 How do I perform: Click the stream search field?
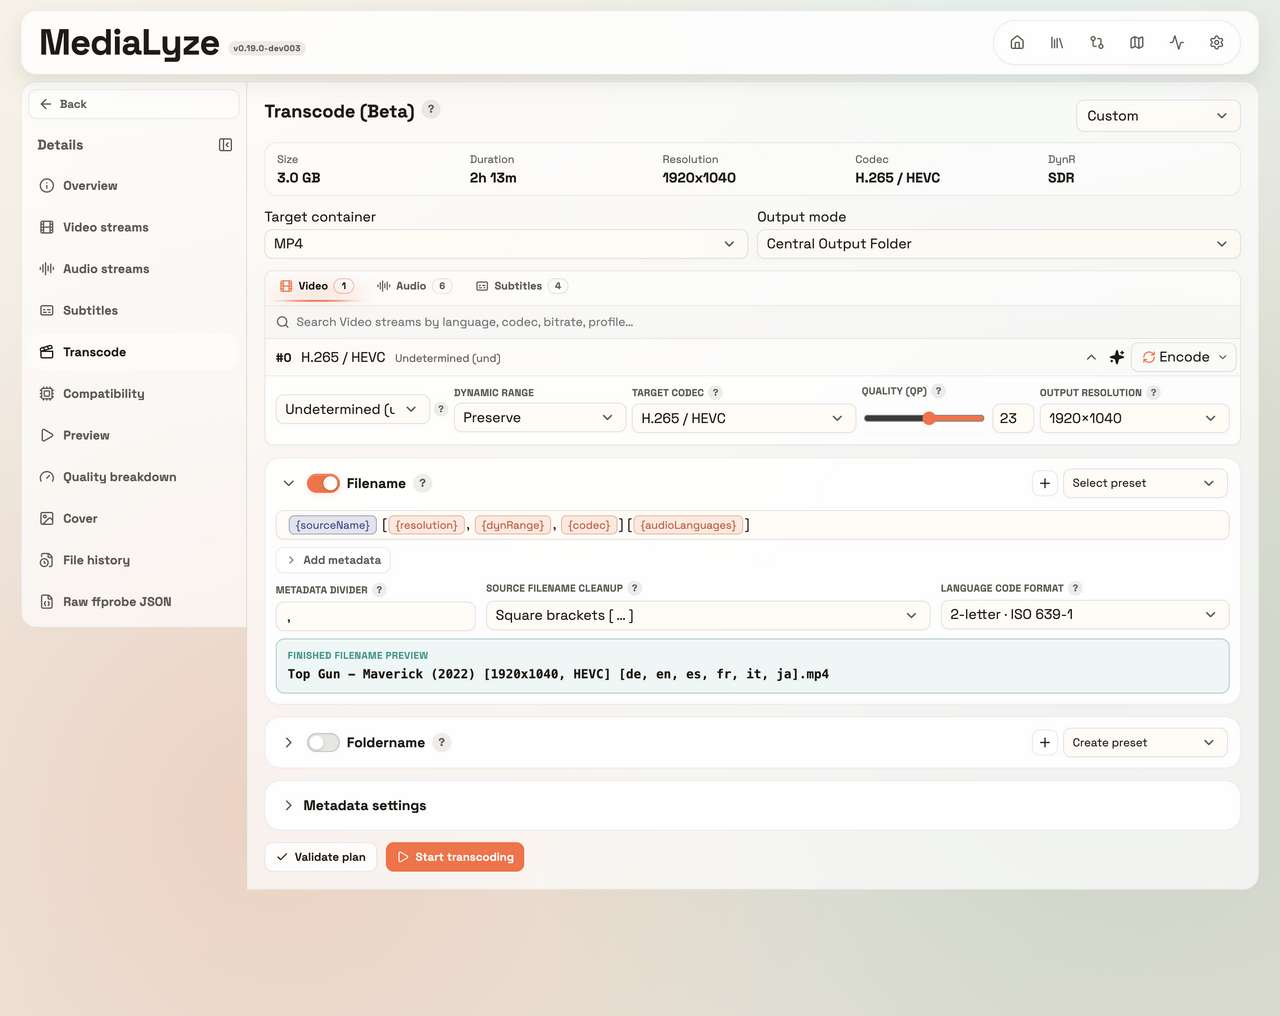tap(752, 322)
